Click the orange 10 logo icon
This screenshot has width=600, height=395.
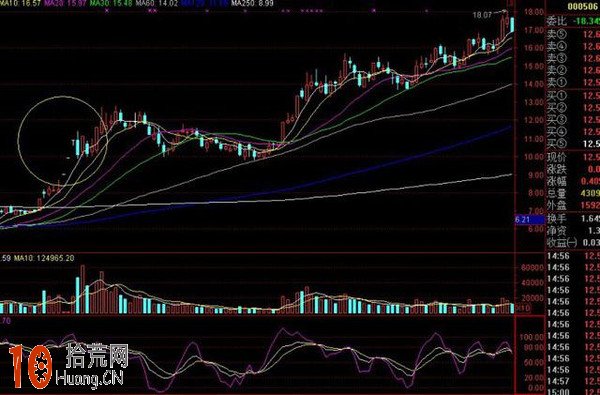click(30, 367)
